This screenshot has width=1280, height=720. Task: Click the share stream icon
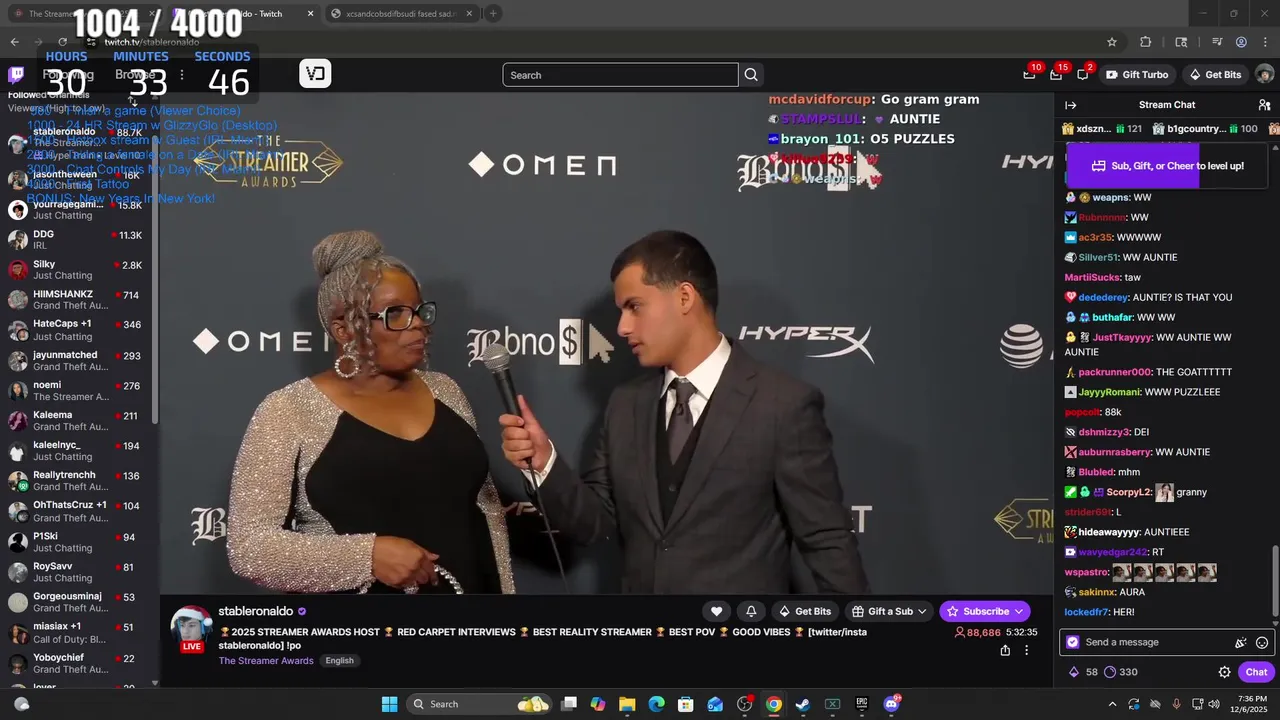tap(1005, 650)
